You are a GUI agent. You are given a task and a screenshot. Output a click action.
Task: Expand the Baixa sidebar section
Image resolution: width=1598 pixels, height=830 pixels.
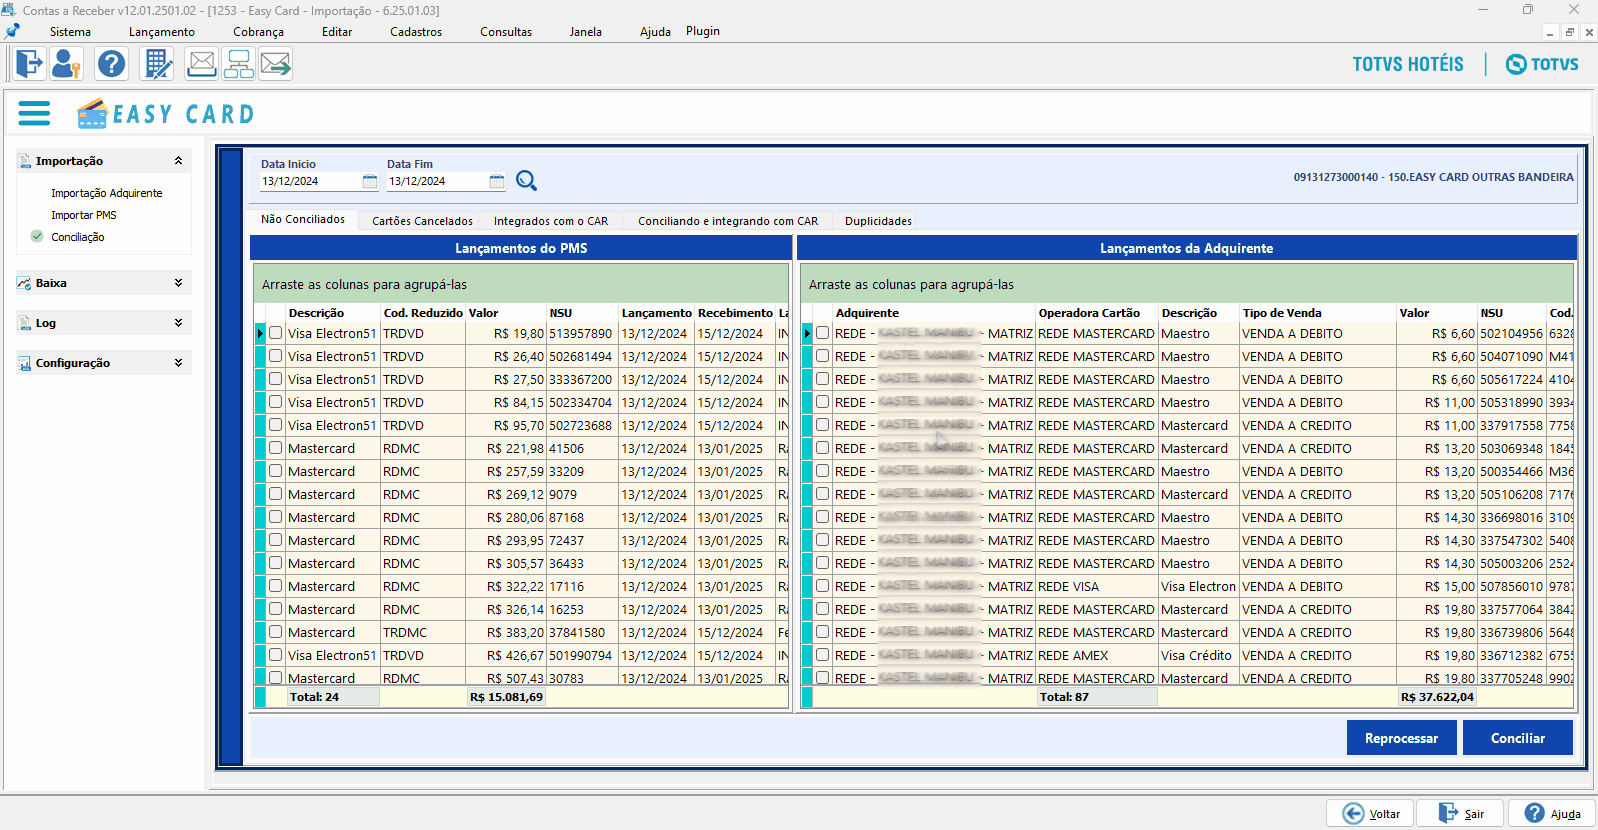point(178,283)
